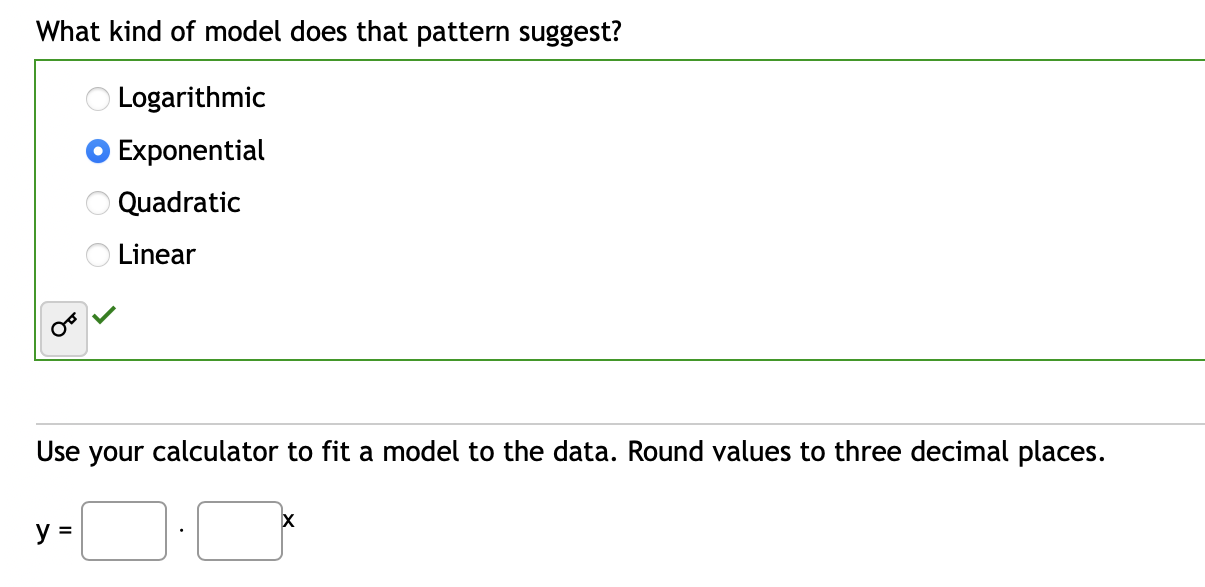
Task: Select the Linear radio button
Action: (x=97, y=255)
